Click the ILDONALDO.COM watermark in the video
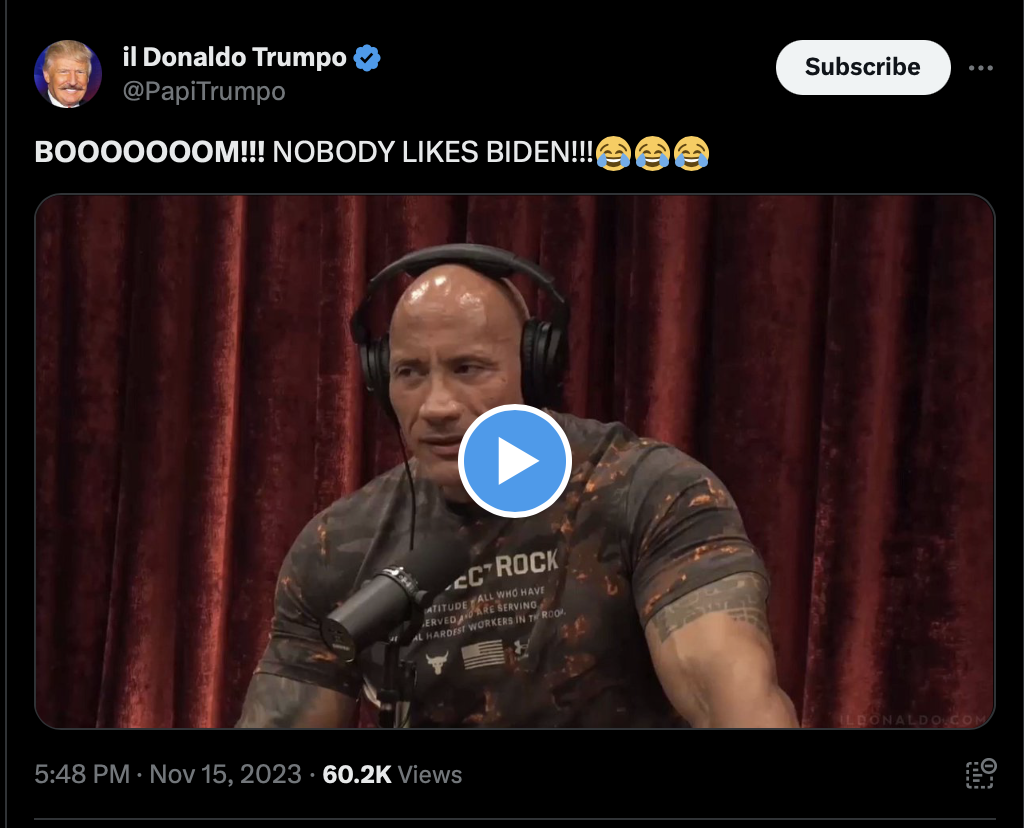Viewport: 1024px width, 828px height. [913, 720]
